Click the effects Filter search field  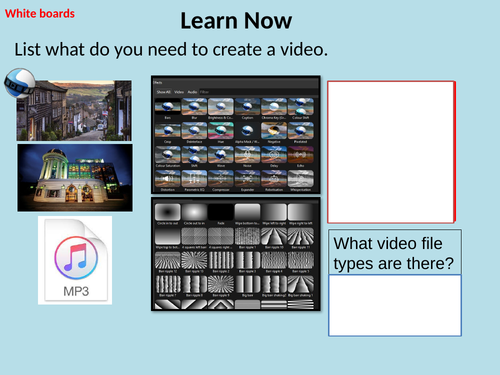pos(258,92)
